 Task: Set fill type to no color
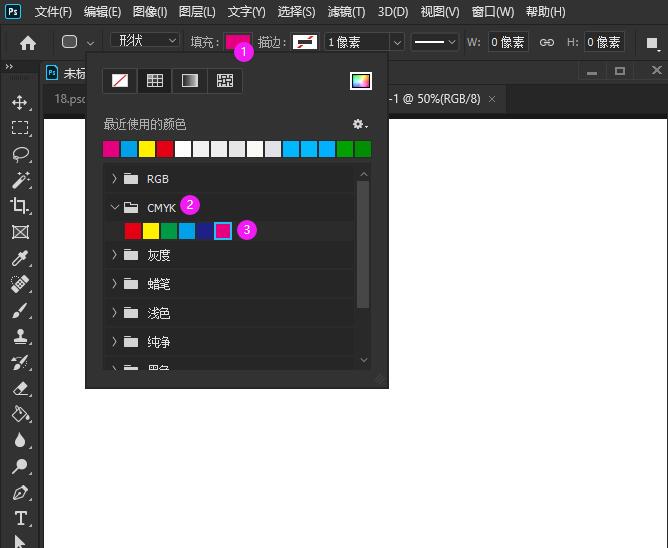pyautogui.click(x=120, y=81)
